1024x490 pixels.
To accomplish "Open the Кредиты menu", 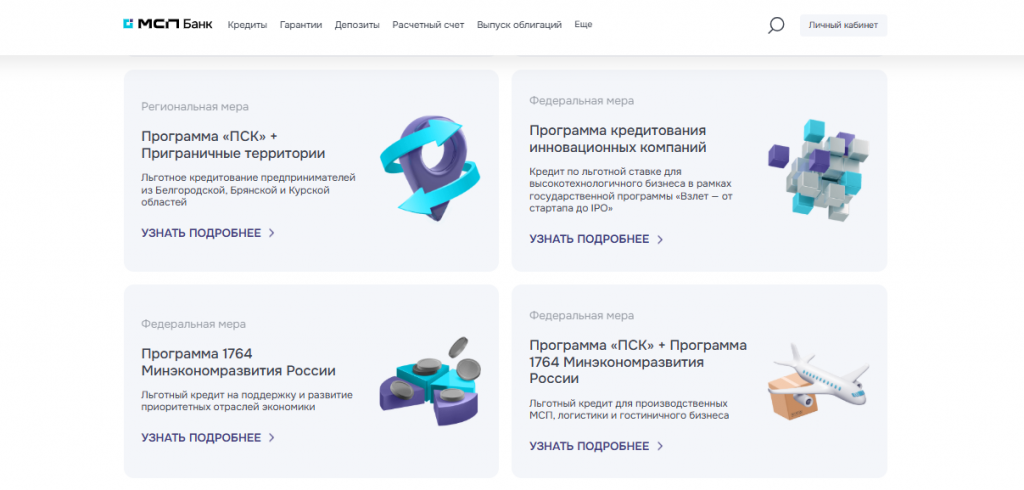I will click(248, 25).
